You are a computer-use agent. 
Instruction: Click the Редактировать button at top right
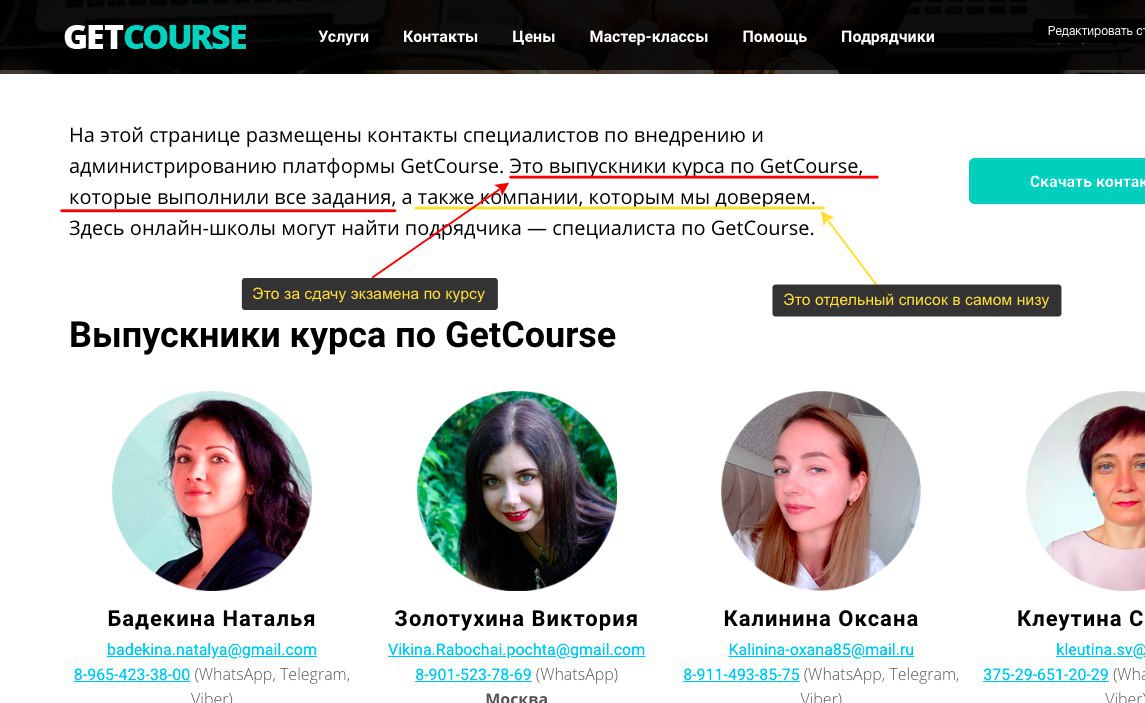click(x=1089, y=31)
